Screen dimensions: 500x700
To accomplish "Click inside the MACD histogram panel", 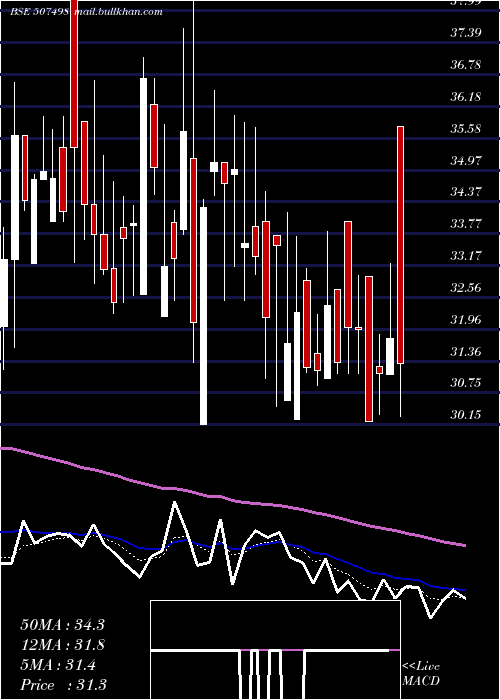I will [275, 650].
